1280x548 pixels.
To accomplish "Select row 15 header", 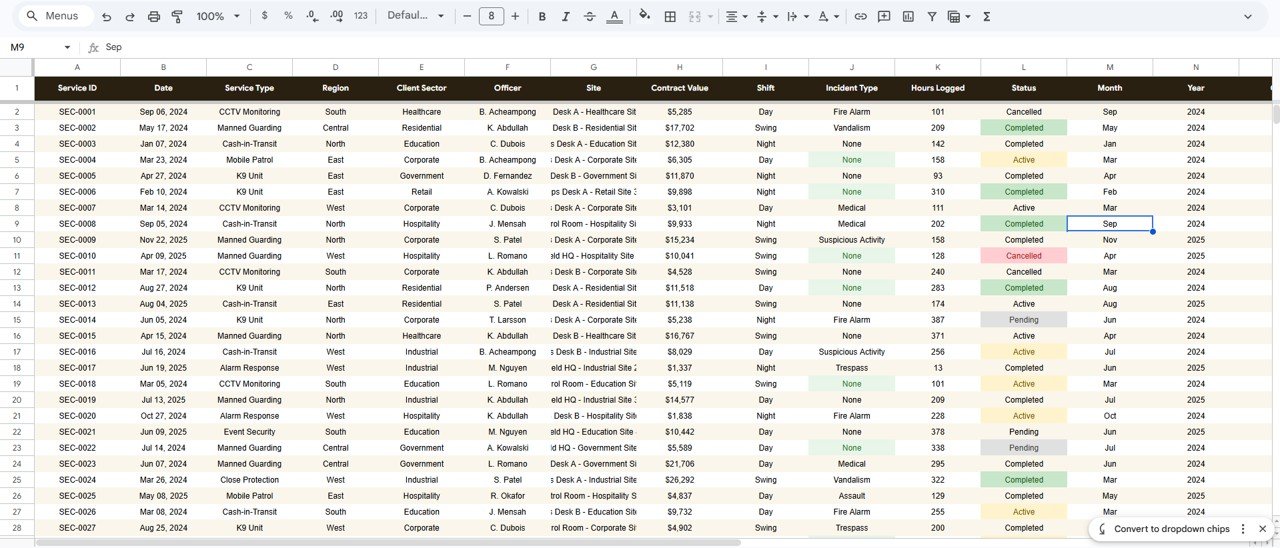I will point(17,320).
